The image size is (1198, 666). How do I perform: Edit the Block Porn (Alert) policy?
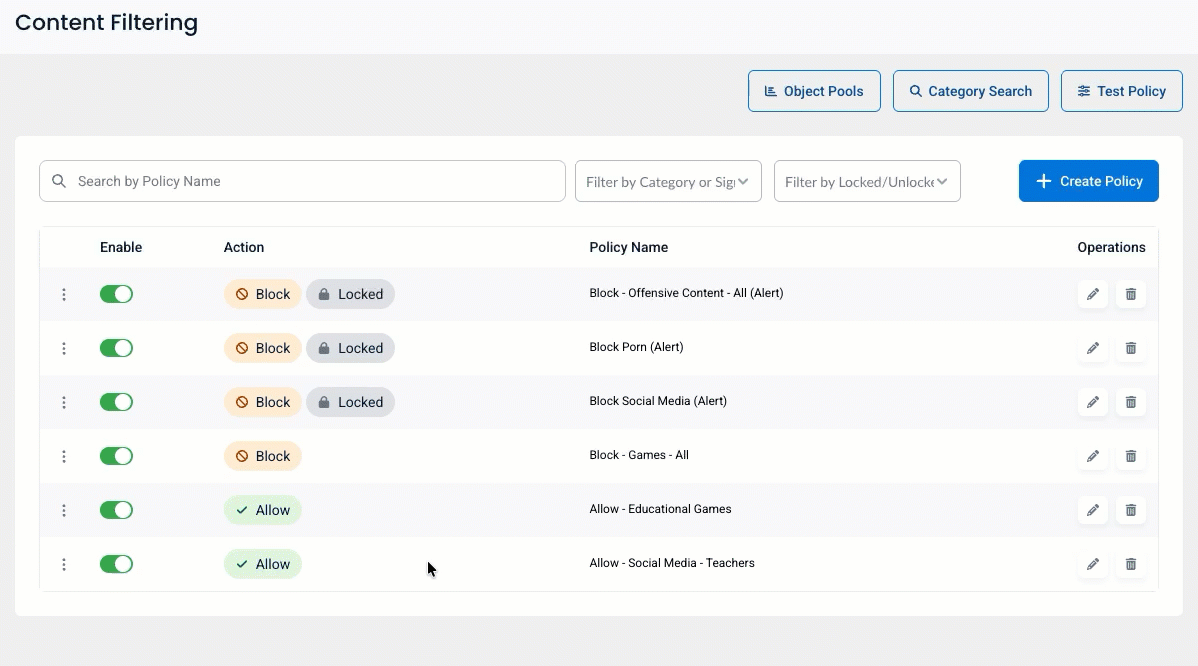pyautogui.click(x=1093, y=348)
